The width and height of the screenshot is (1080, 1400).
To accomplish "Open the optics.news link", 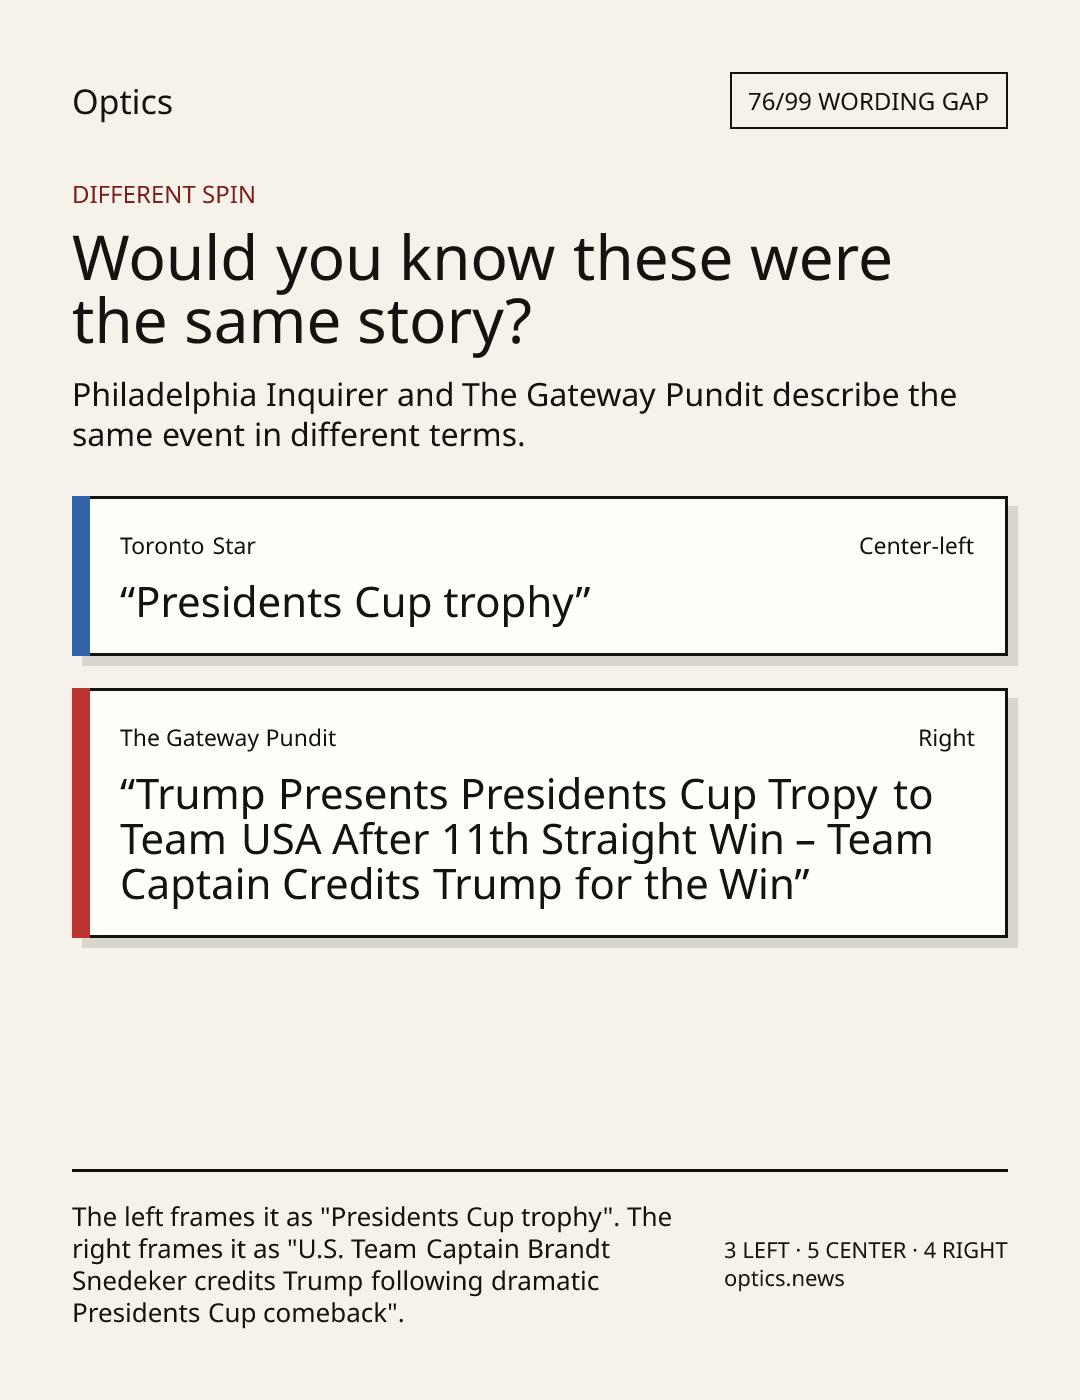I will 784,1279.
